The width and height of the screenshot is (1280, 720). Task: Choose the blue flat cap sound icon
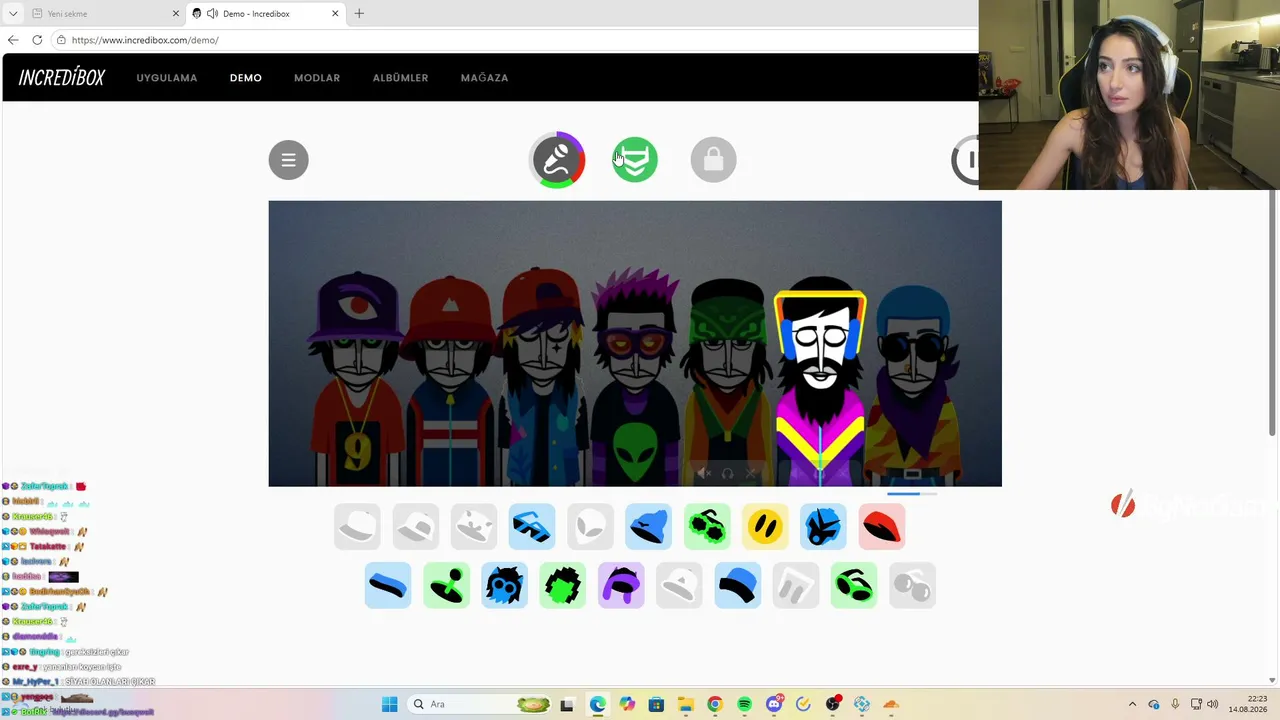(737, 585)
